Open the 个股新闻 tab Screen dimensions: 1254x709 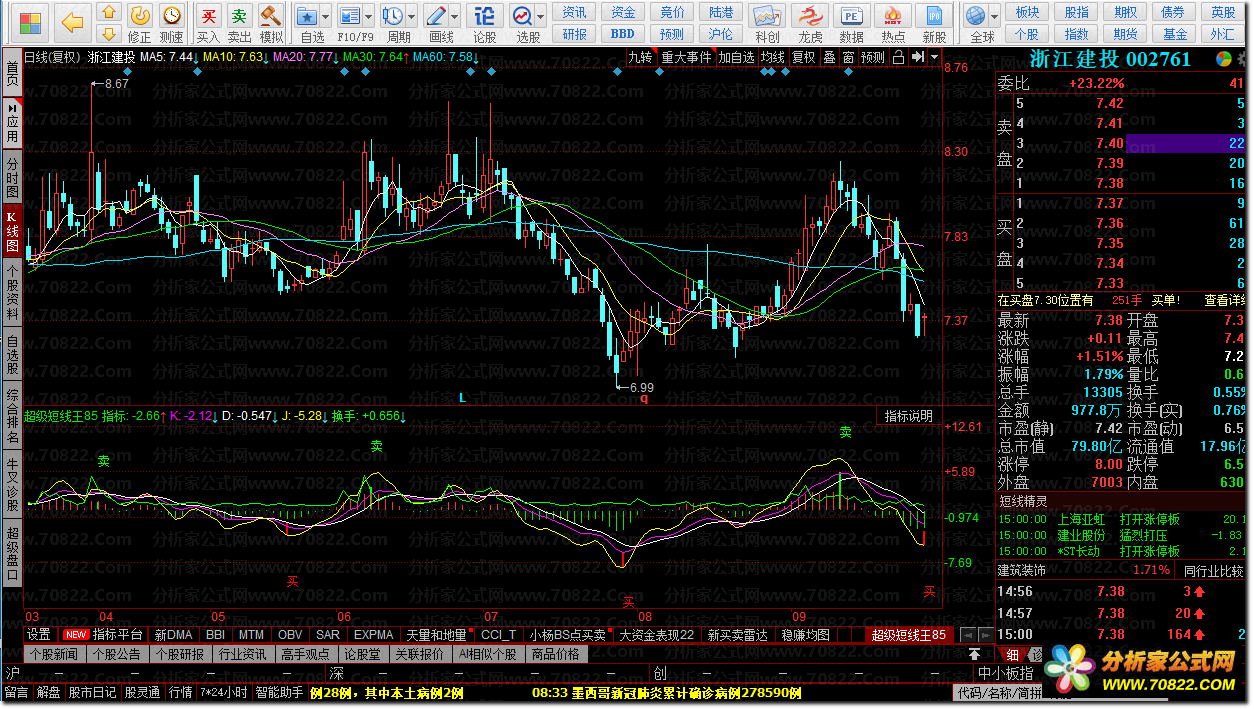coord(54,654)
